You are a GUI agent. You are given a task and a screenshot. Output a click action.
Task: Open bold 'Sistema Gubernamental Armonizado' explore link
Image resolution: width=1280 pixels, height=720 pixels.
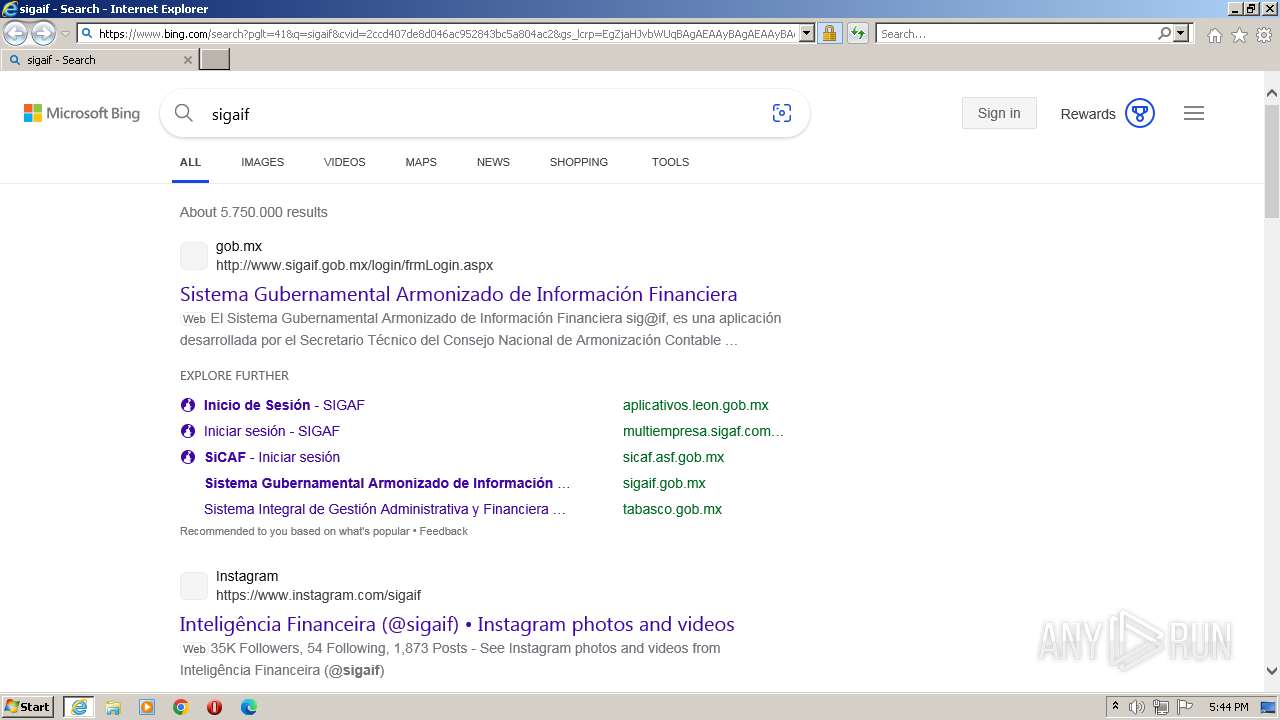(387, 483)
